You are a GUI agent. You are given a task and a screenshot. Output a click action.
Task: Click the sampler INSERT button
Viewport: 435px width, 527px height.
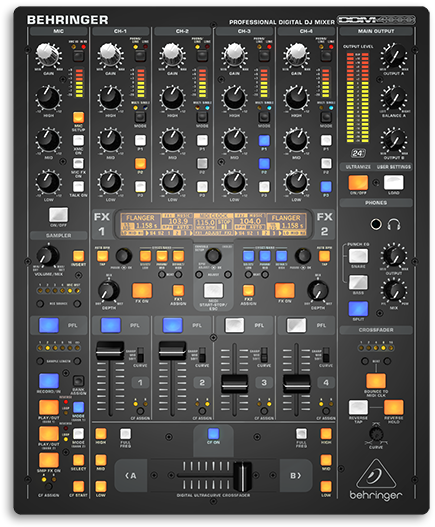tap(78, 256)
